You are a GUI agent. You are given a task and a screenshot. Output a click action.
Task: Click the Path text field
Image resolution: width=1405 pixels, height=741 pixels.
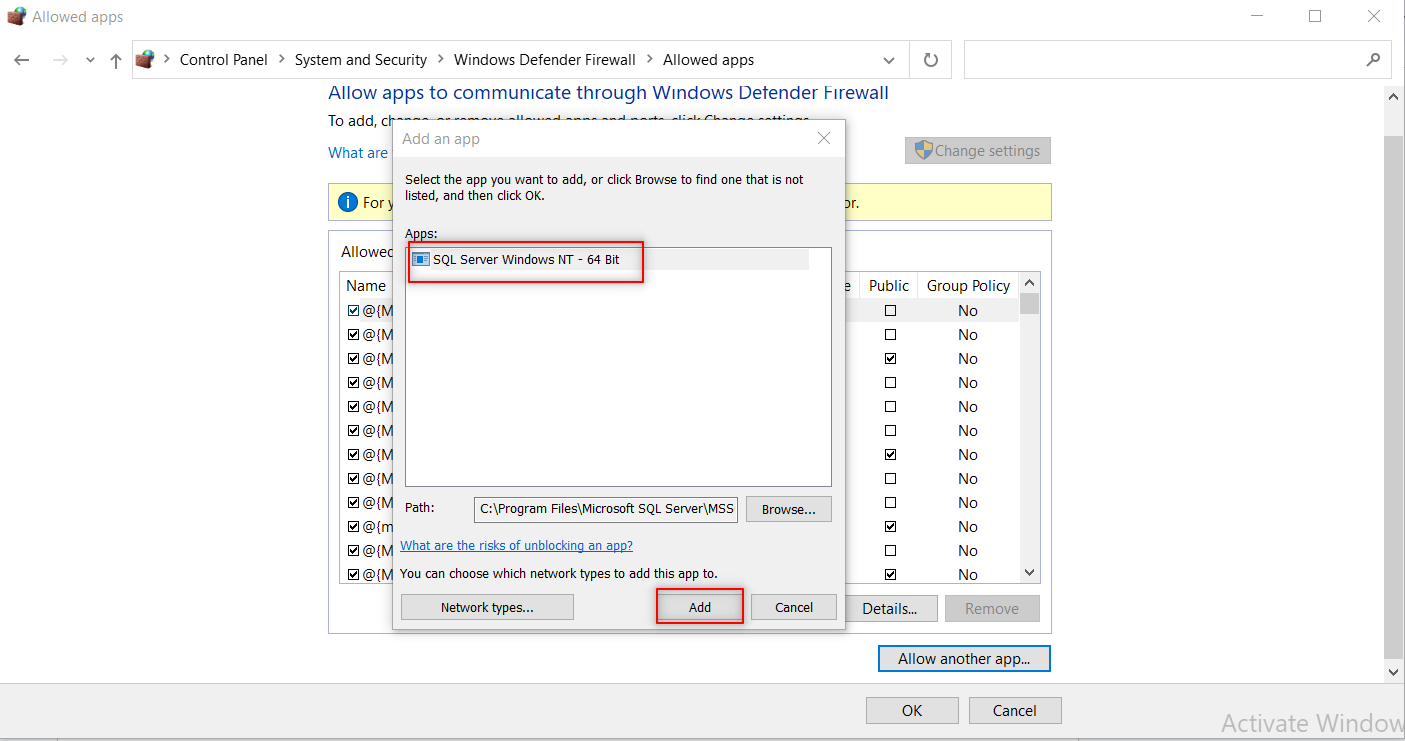[607, 509]
